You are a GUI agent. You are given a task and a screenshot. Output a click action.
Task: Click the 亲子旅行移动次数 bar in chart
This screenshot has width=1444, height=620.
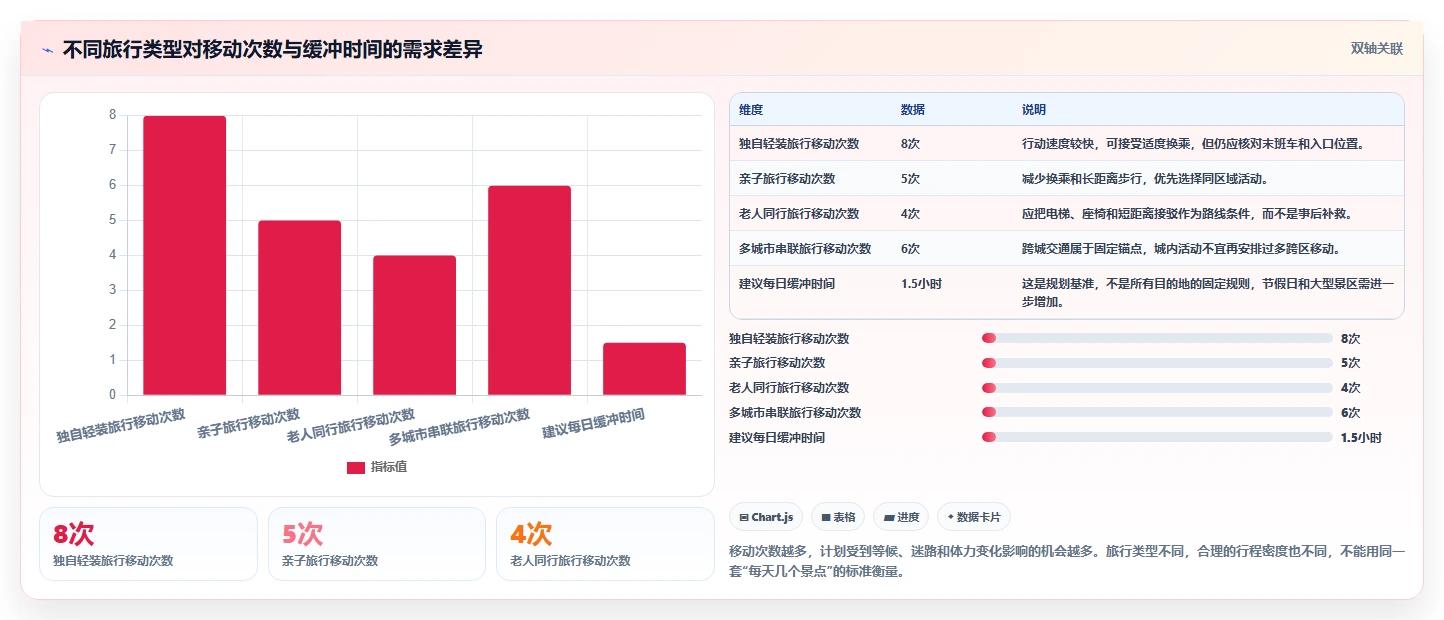click(x=300, y=307)
